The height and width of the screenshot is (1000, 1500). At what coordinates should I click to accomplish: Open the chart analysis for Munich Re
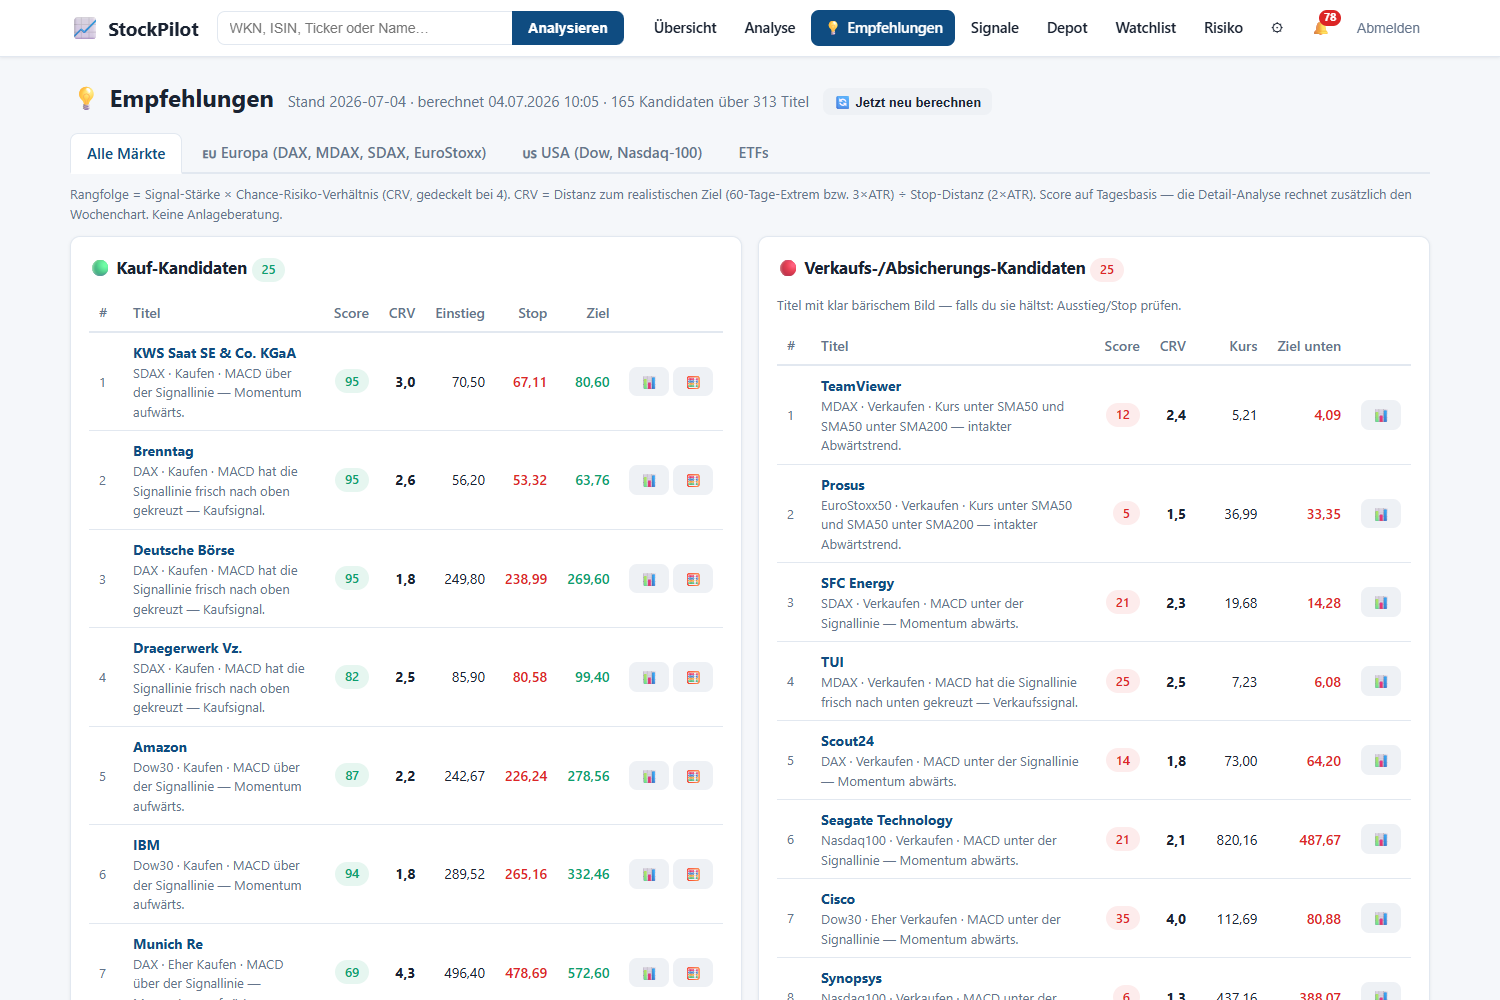(649, 973)
